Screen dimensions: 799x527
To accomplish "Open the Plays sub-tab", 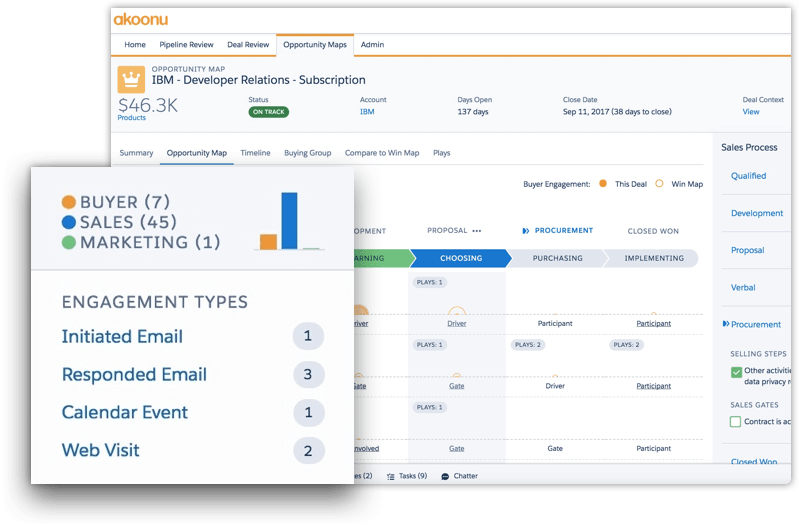I will pos(442,153).
